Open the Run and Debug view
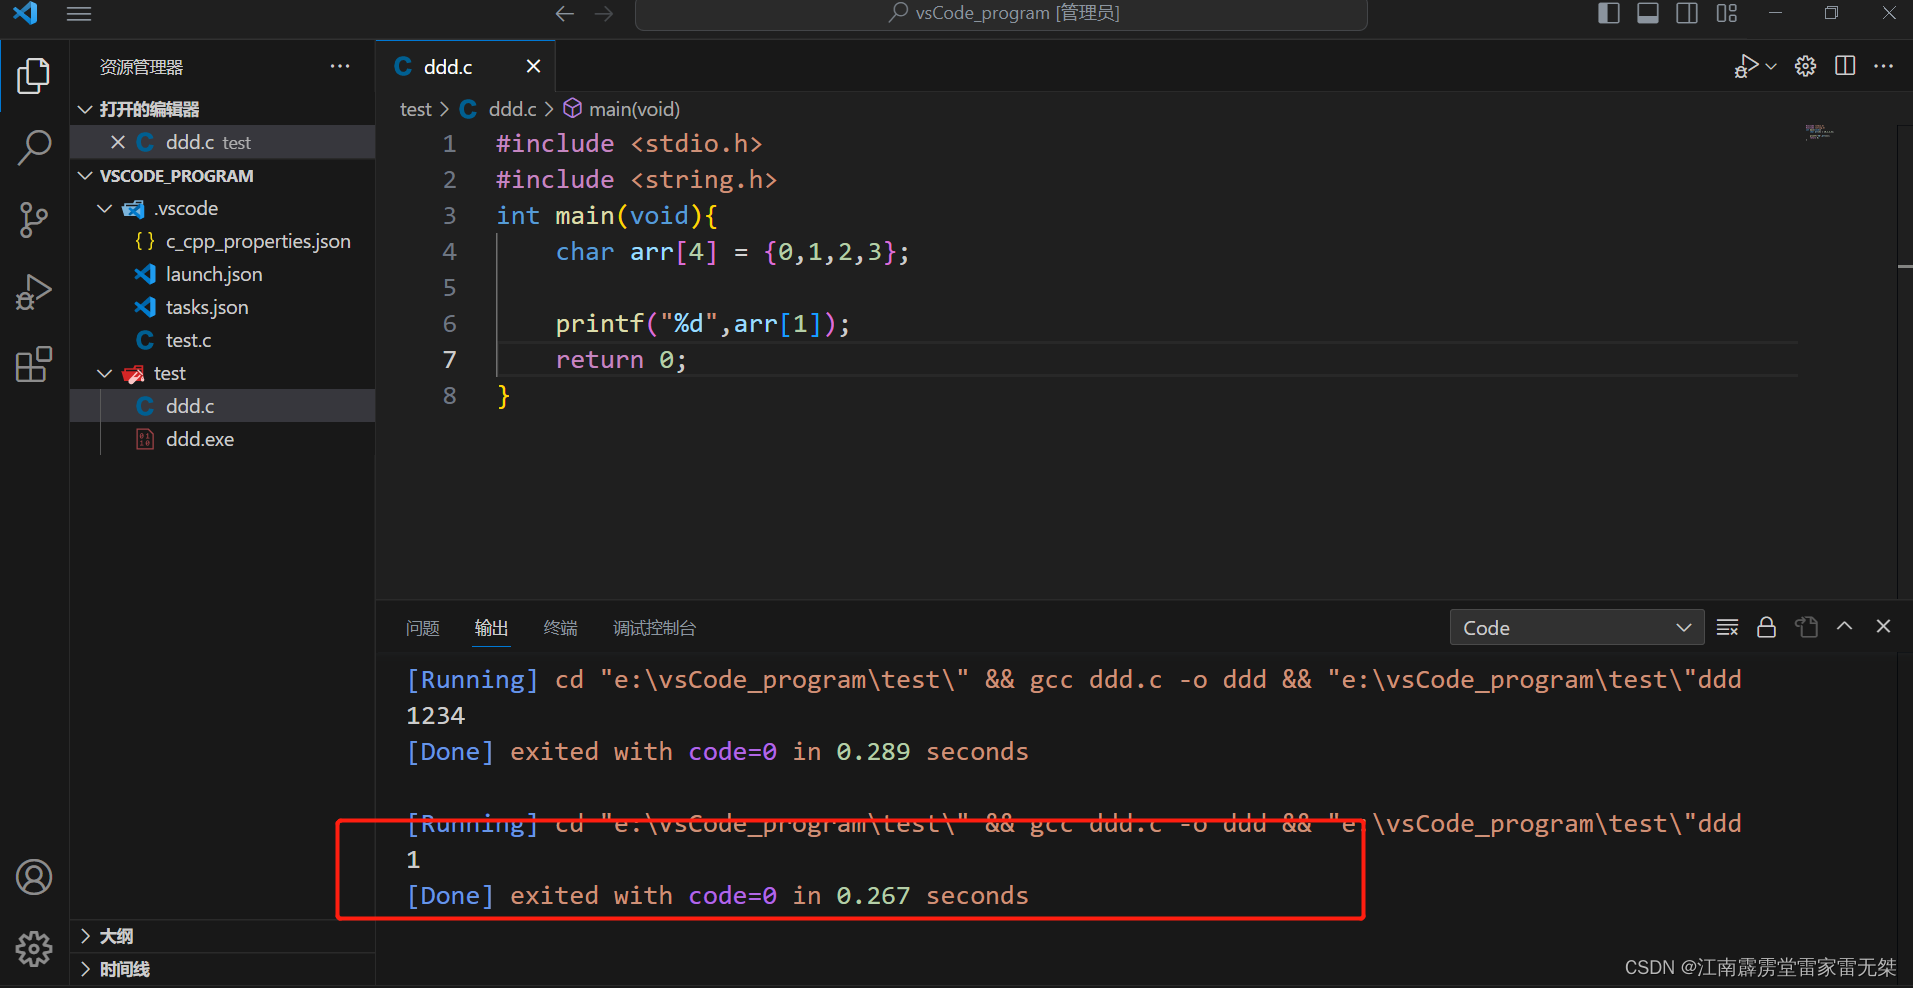This screenshot has width=1913, height=988. click(34, 292)
